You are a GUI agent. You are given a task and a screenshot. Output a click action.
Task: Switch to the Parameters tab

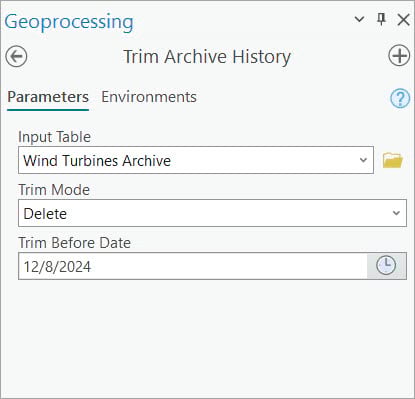(48, 97)
